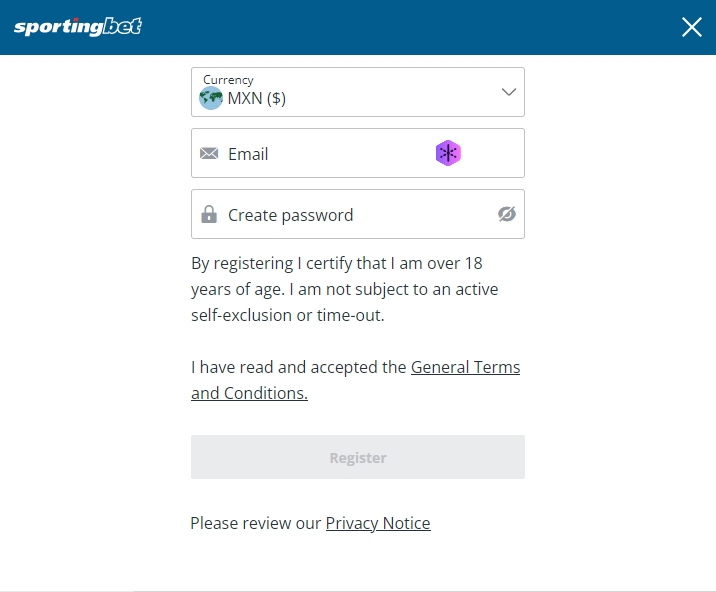Open the Privacy Notice link
The image size is (716, 592).
point(378,523)
